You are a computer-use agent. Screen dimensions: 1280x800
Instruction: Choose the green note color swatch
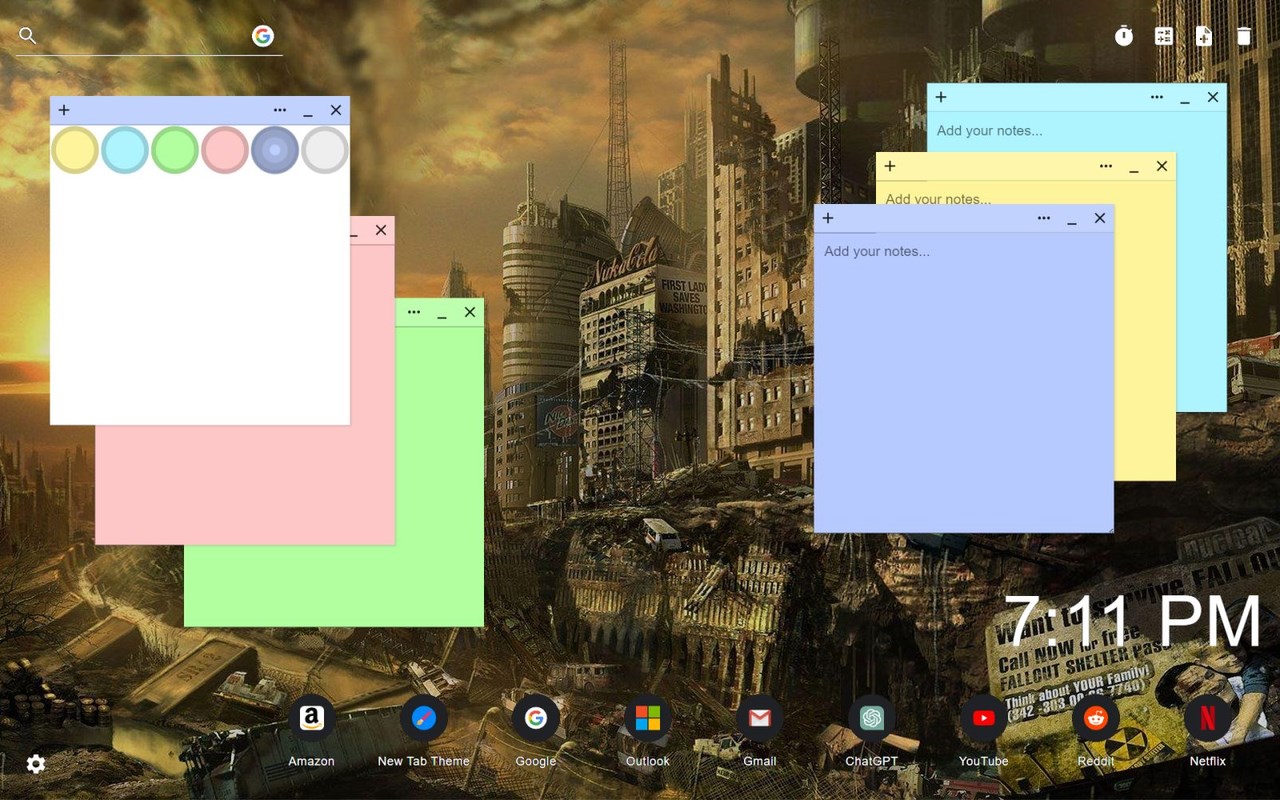175,150
